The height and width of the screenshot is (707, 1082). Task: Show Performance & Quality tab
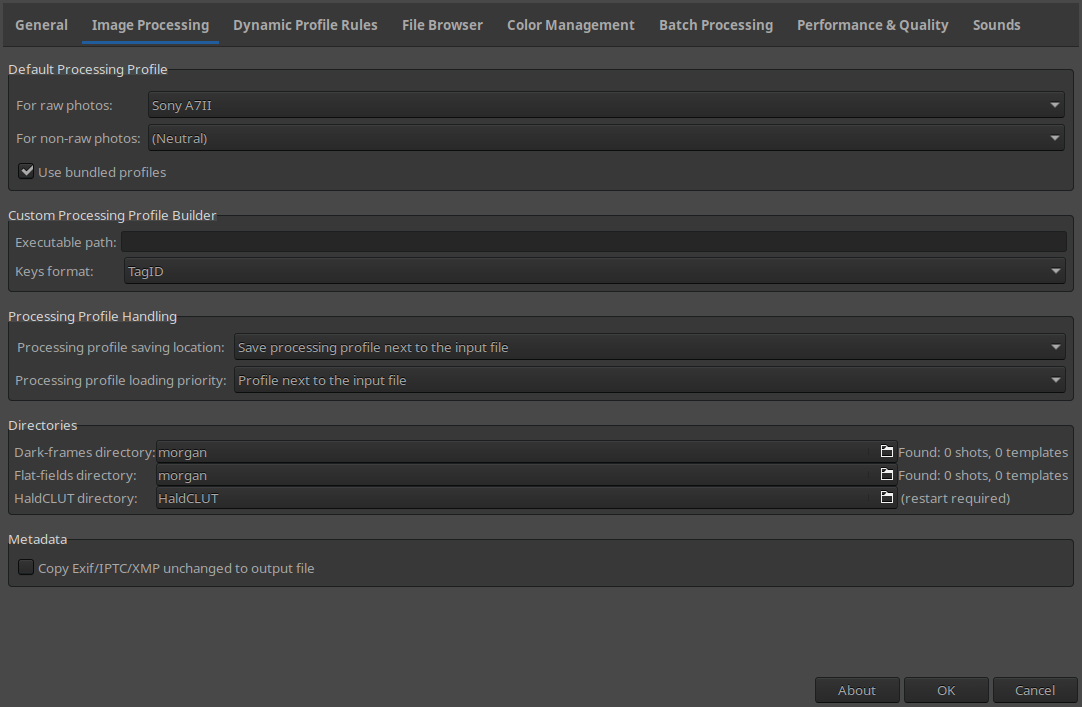click(872, 25)
